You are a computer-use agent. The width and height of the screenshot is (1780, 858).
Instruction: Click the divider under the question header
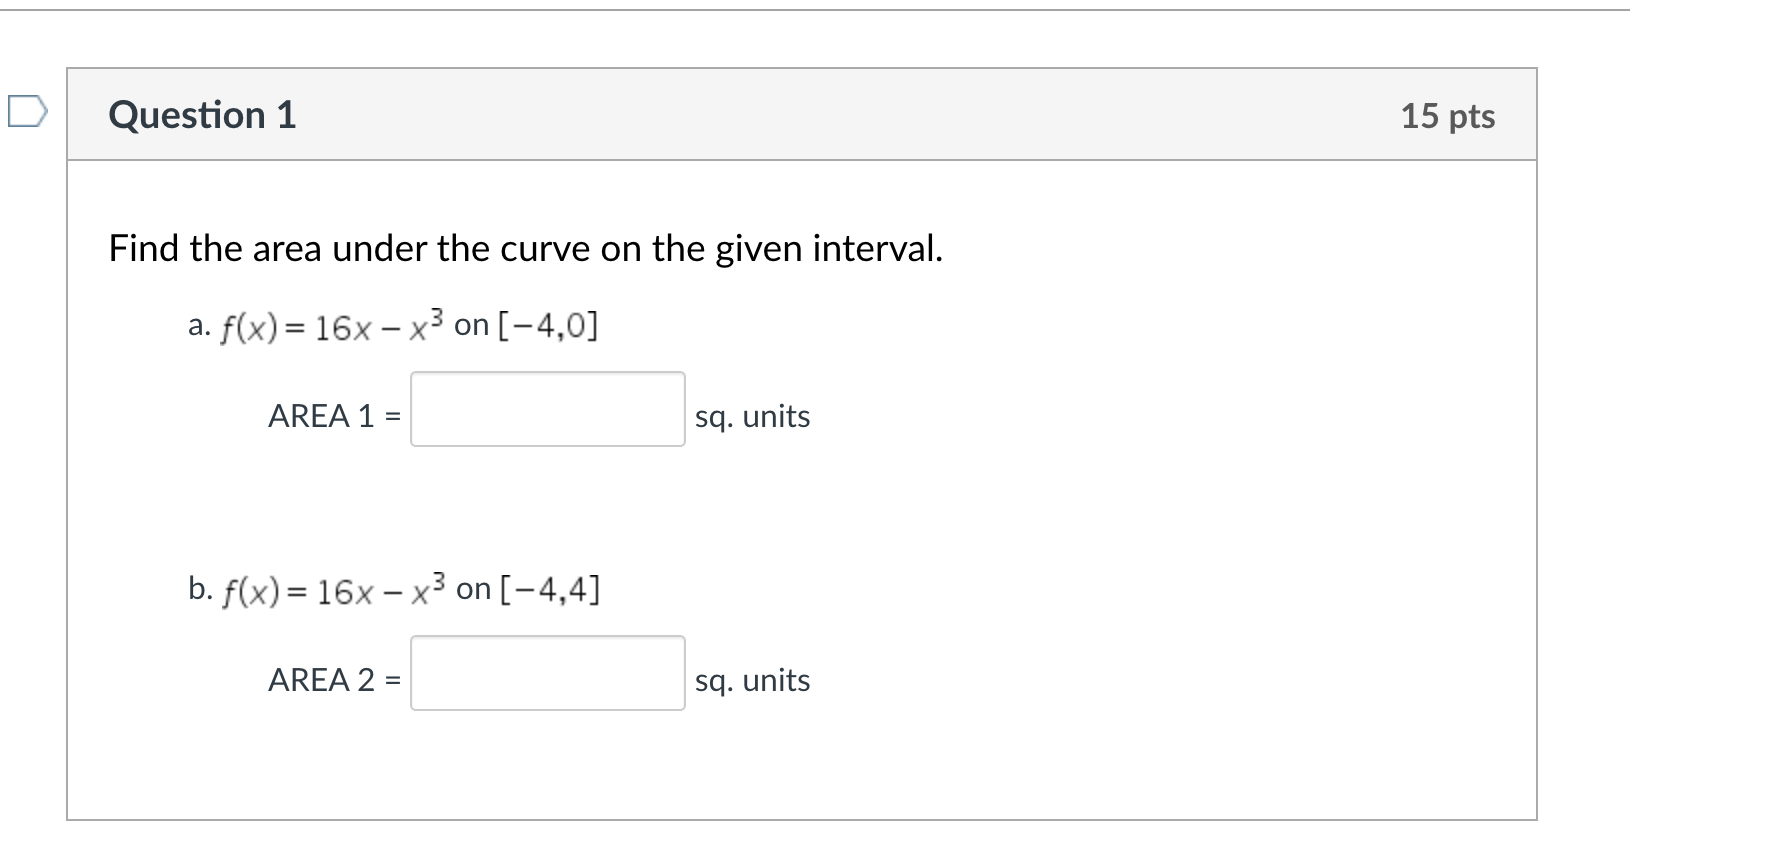[800, 157]
